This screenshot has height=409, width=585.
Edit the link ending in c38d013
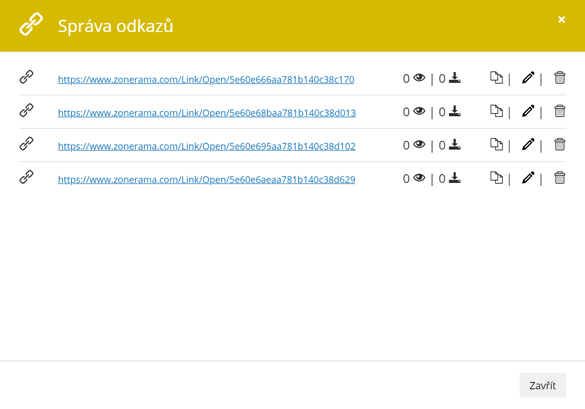click(528, 111)
